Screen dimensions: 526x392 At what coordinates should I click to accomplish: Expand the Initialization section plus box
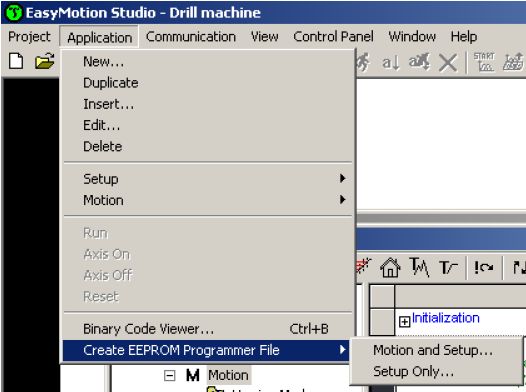point(405,322)
